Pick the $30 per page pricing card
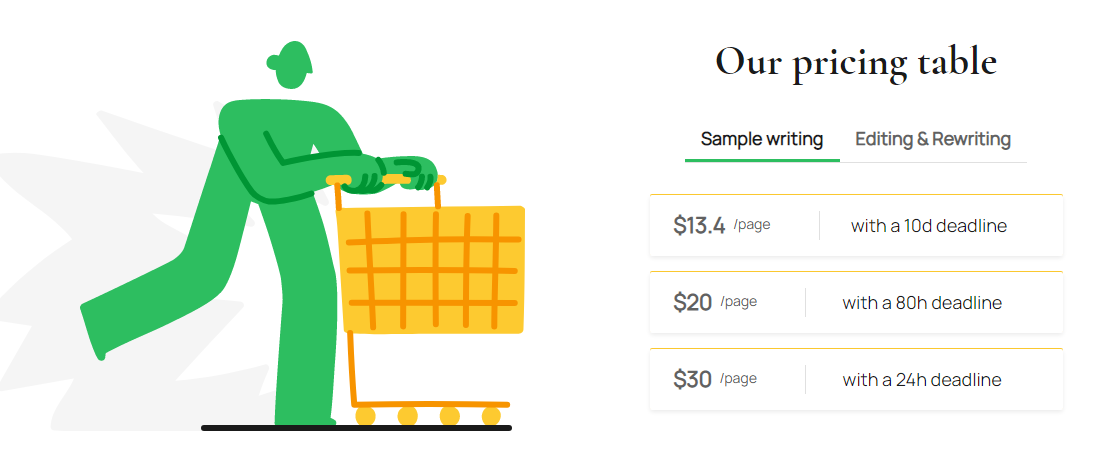The image size is (1107, 470). point(856,379)
